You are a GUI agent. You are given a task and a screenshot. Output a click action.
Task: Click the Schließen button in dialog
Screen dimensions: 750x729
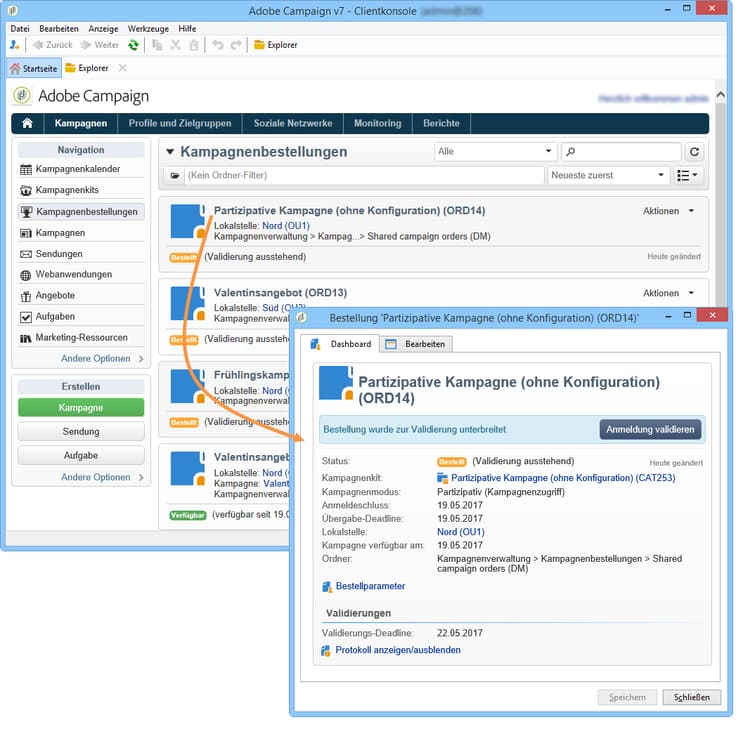click(x=691, y=697)
